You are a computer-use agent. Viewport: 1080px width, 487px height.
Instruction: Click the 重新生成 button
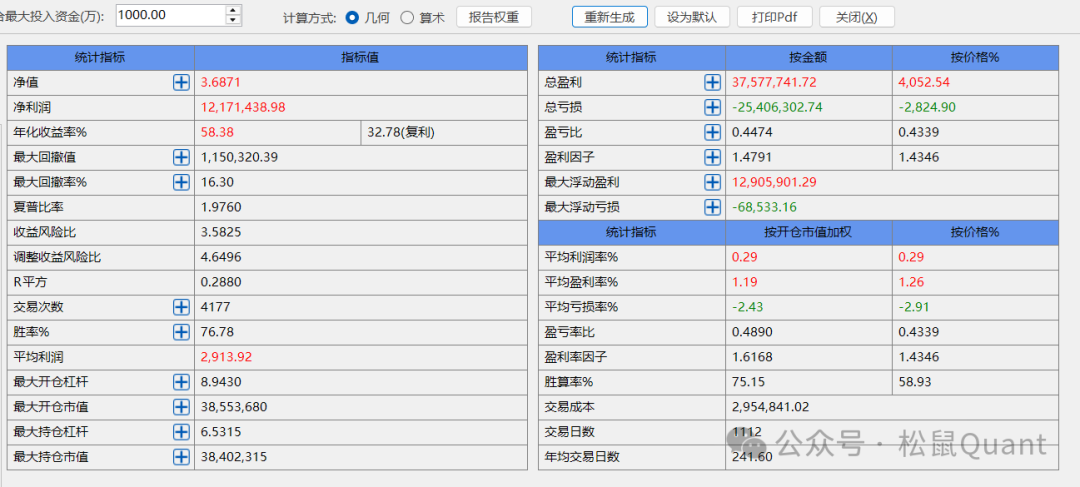[x=609, y=17]
